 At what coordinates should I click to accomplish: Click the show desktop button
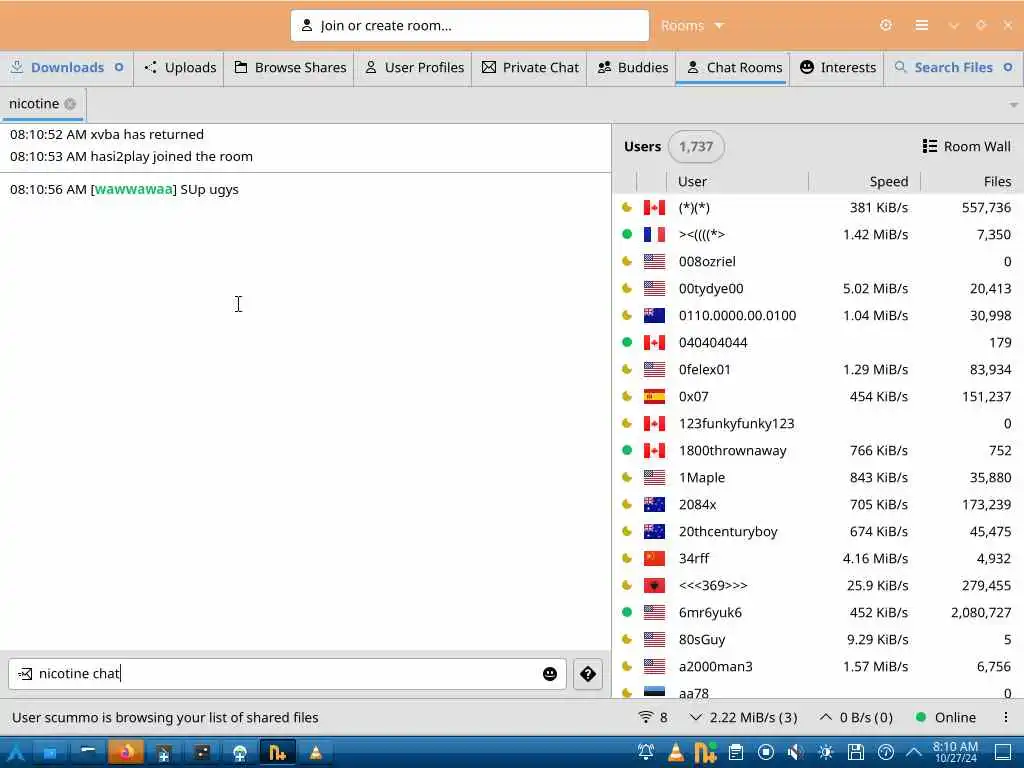(1003, 753)
